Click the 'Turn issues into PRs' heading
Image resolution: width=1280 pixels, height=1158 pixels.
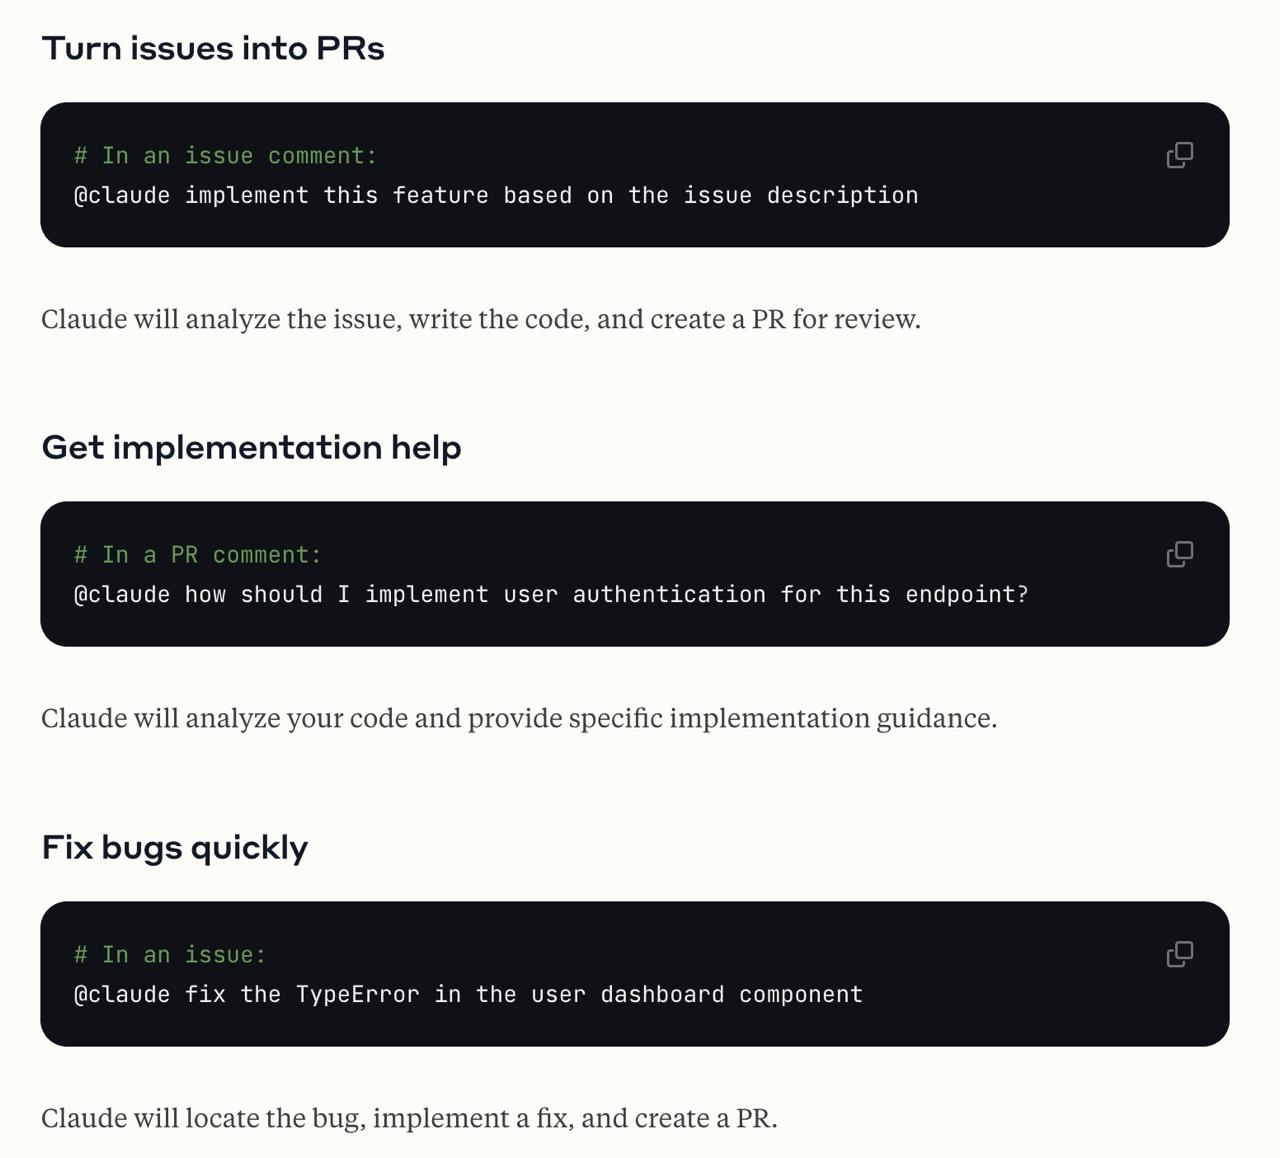213,47
